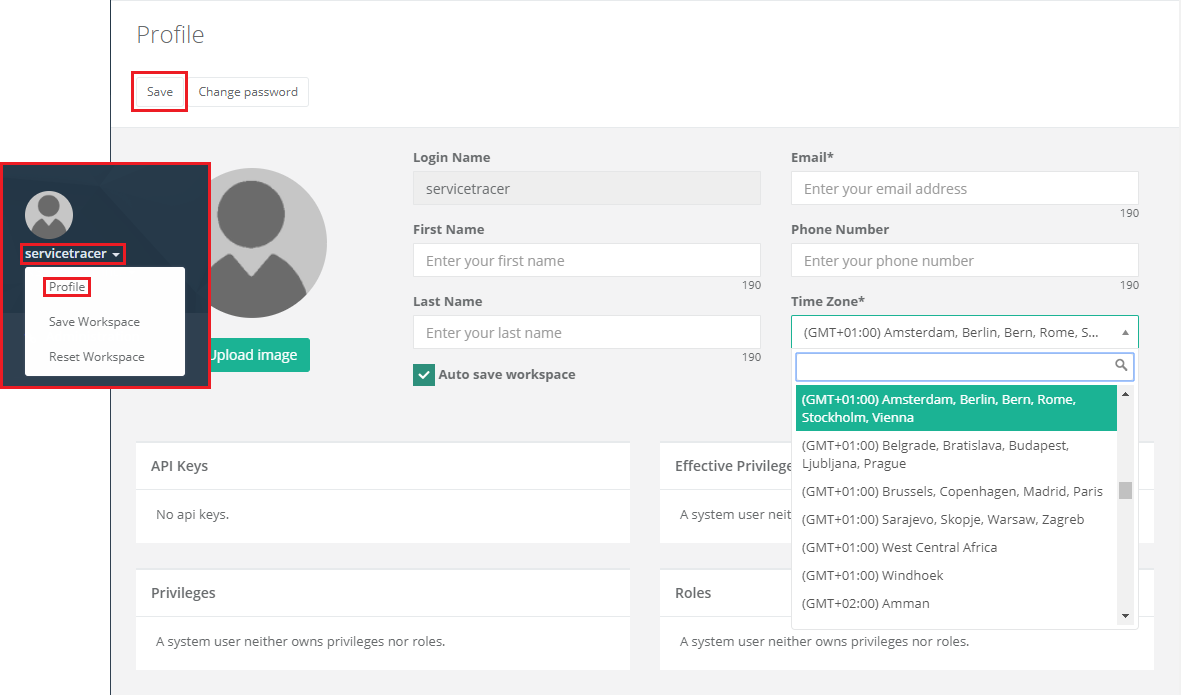Select Reset Workspace menu entry
1181x695 pixels.
pyautogui.click(x=96, y=357)
